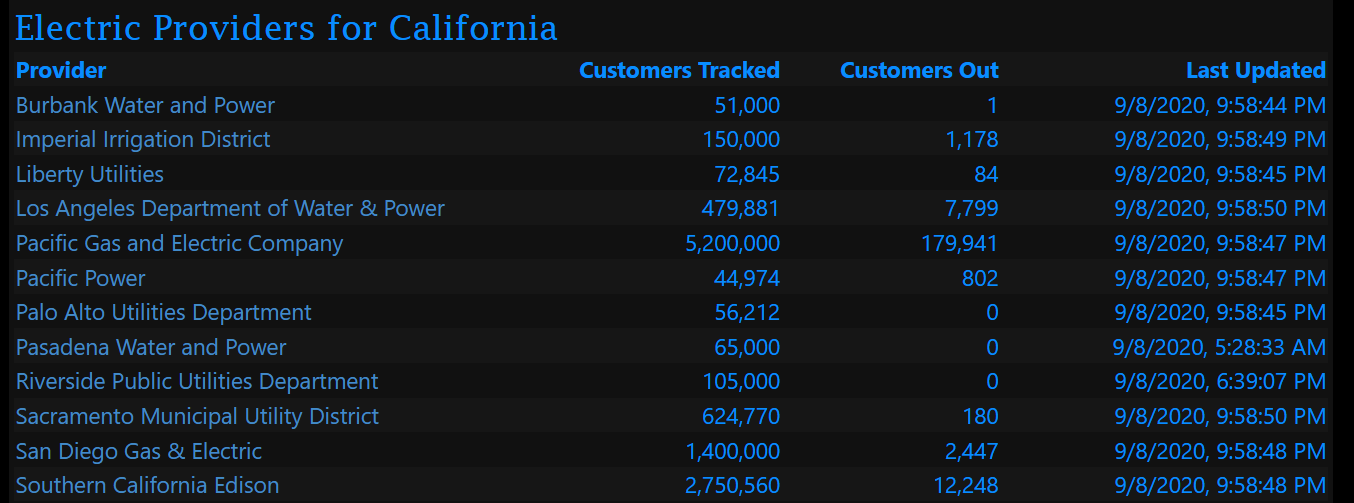The image size is (1354, 503).
Task: Click Sacramento Municipal Utility District
Action: (x=197, y=416)
